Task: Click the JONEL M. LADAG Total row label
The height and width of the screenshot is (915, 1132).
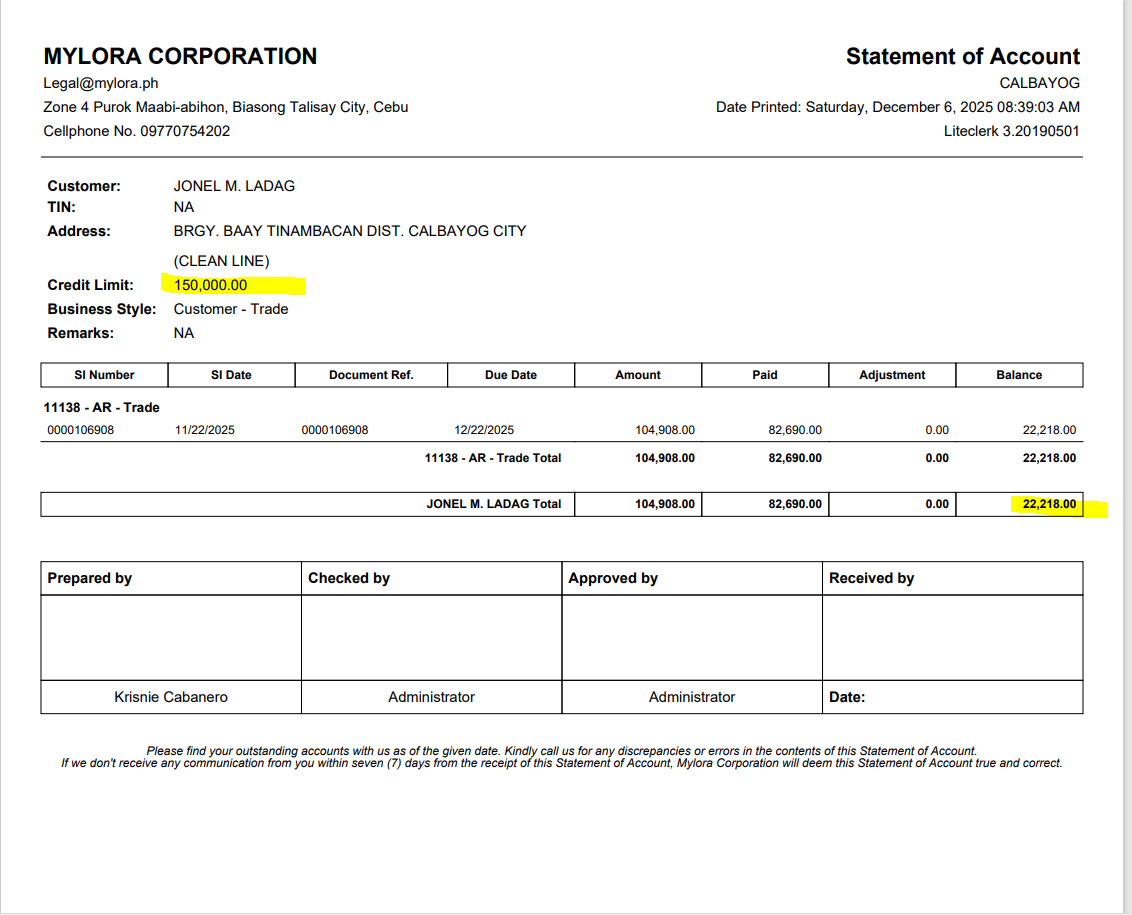Action: click(494, 504)
